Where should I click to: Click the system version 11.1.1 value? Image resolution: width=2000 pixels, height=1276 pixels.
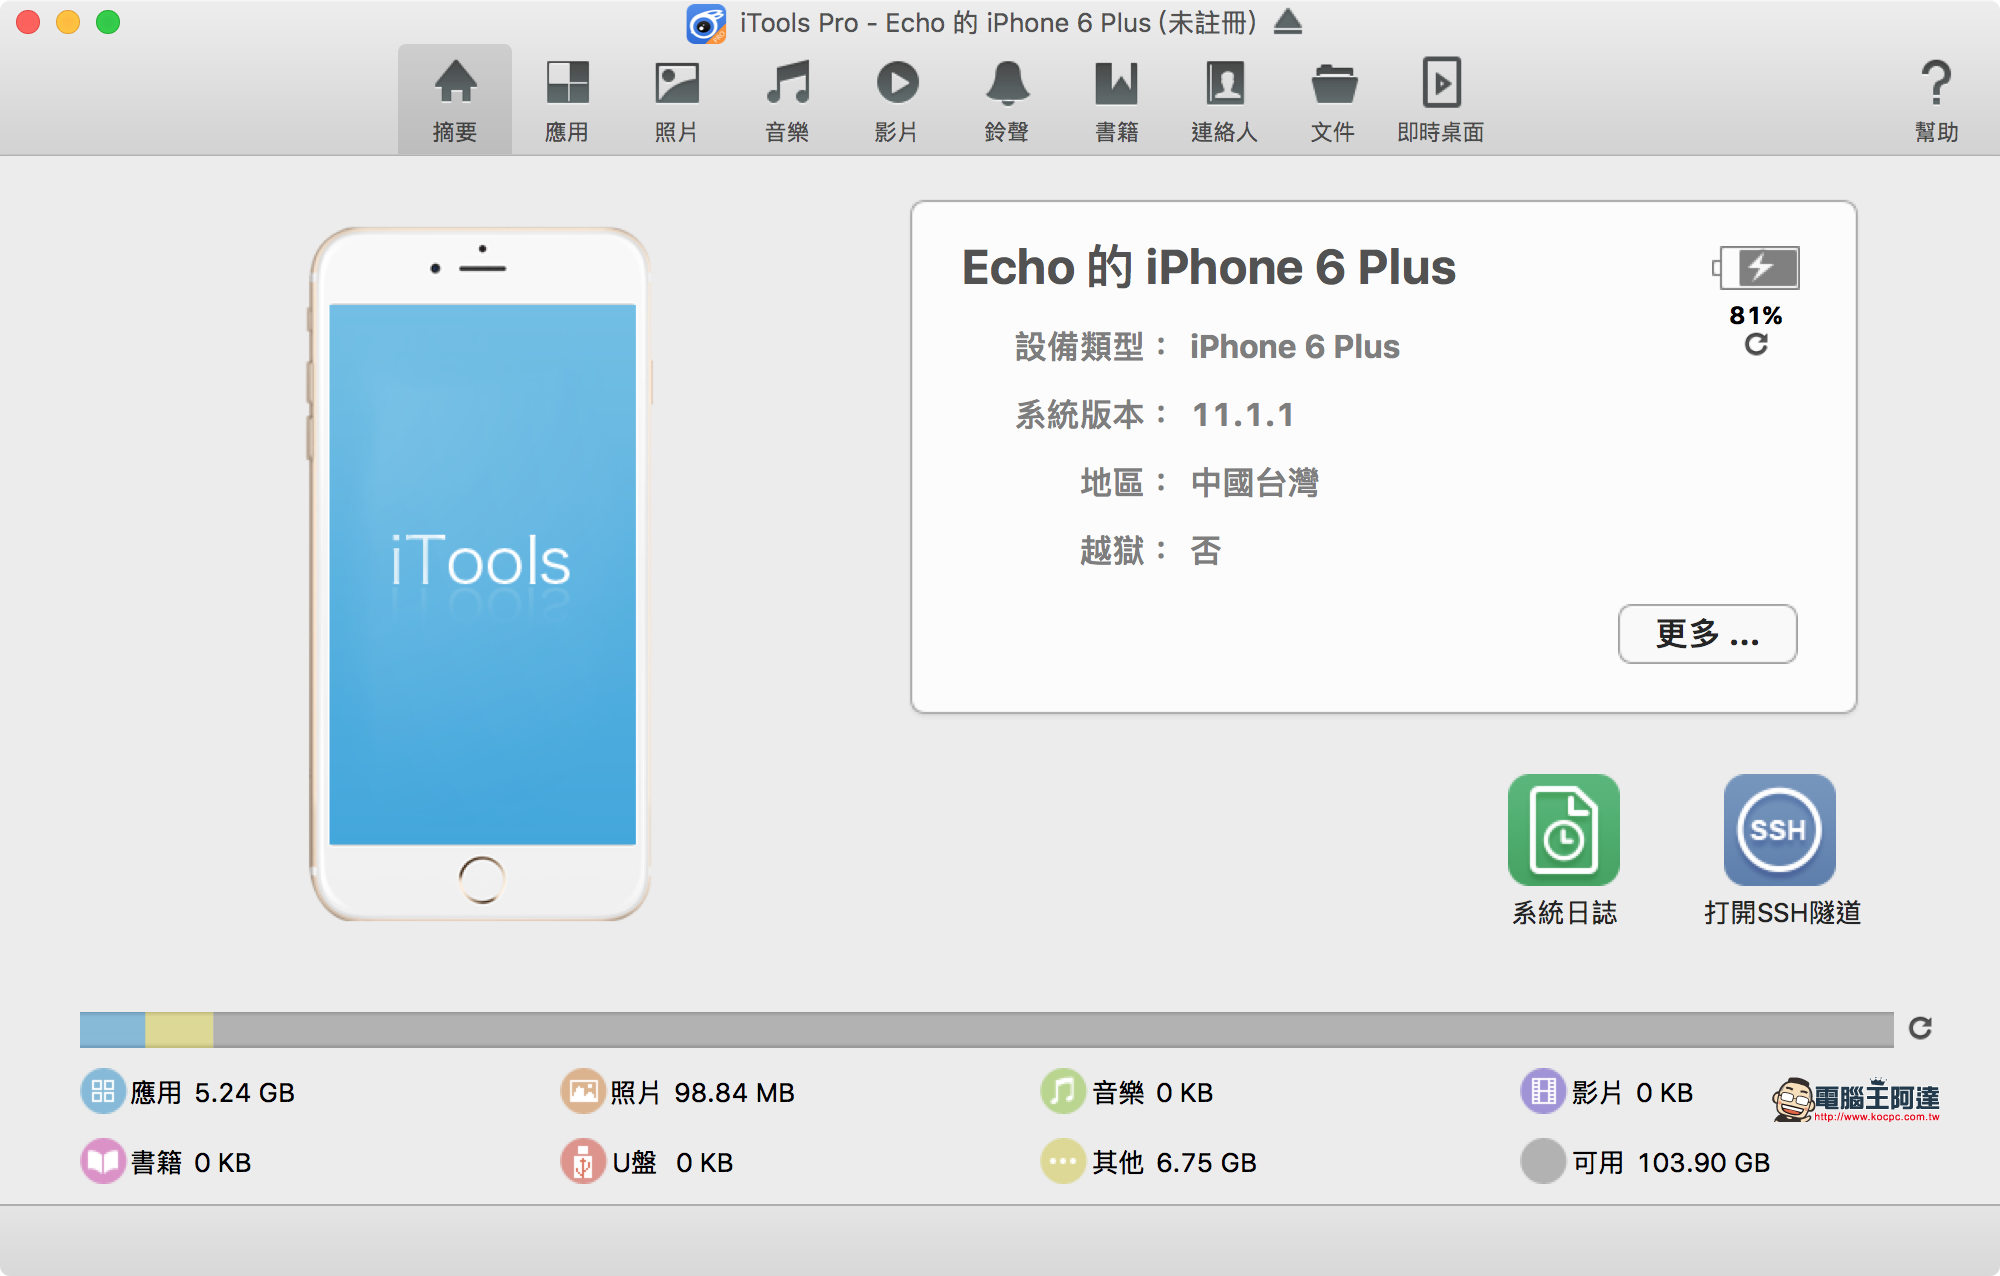[x=1243, y=415]
